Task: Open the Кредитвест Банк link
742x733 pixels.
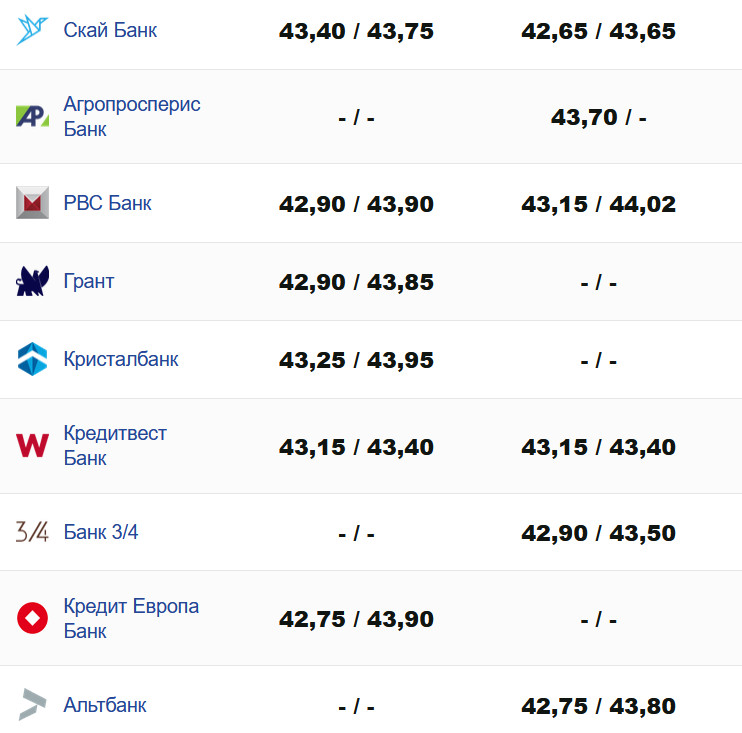Action: pos(114,445)
